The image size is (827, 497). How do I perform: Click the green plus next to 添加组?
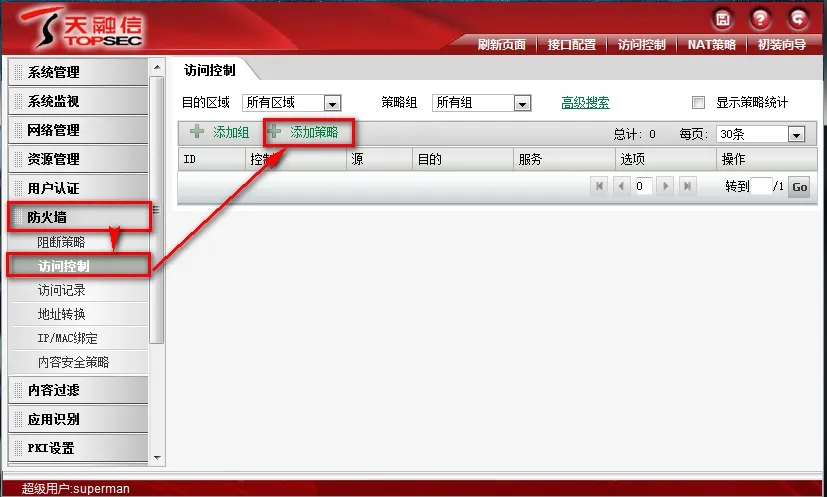[x=197, y=131]
